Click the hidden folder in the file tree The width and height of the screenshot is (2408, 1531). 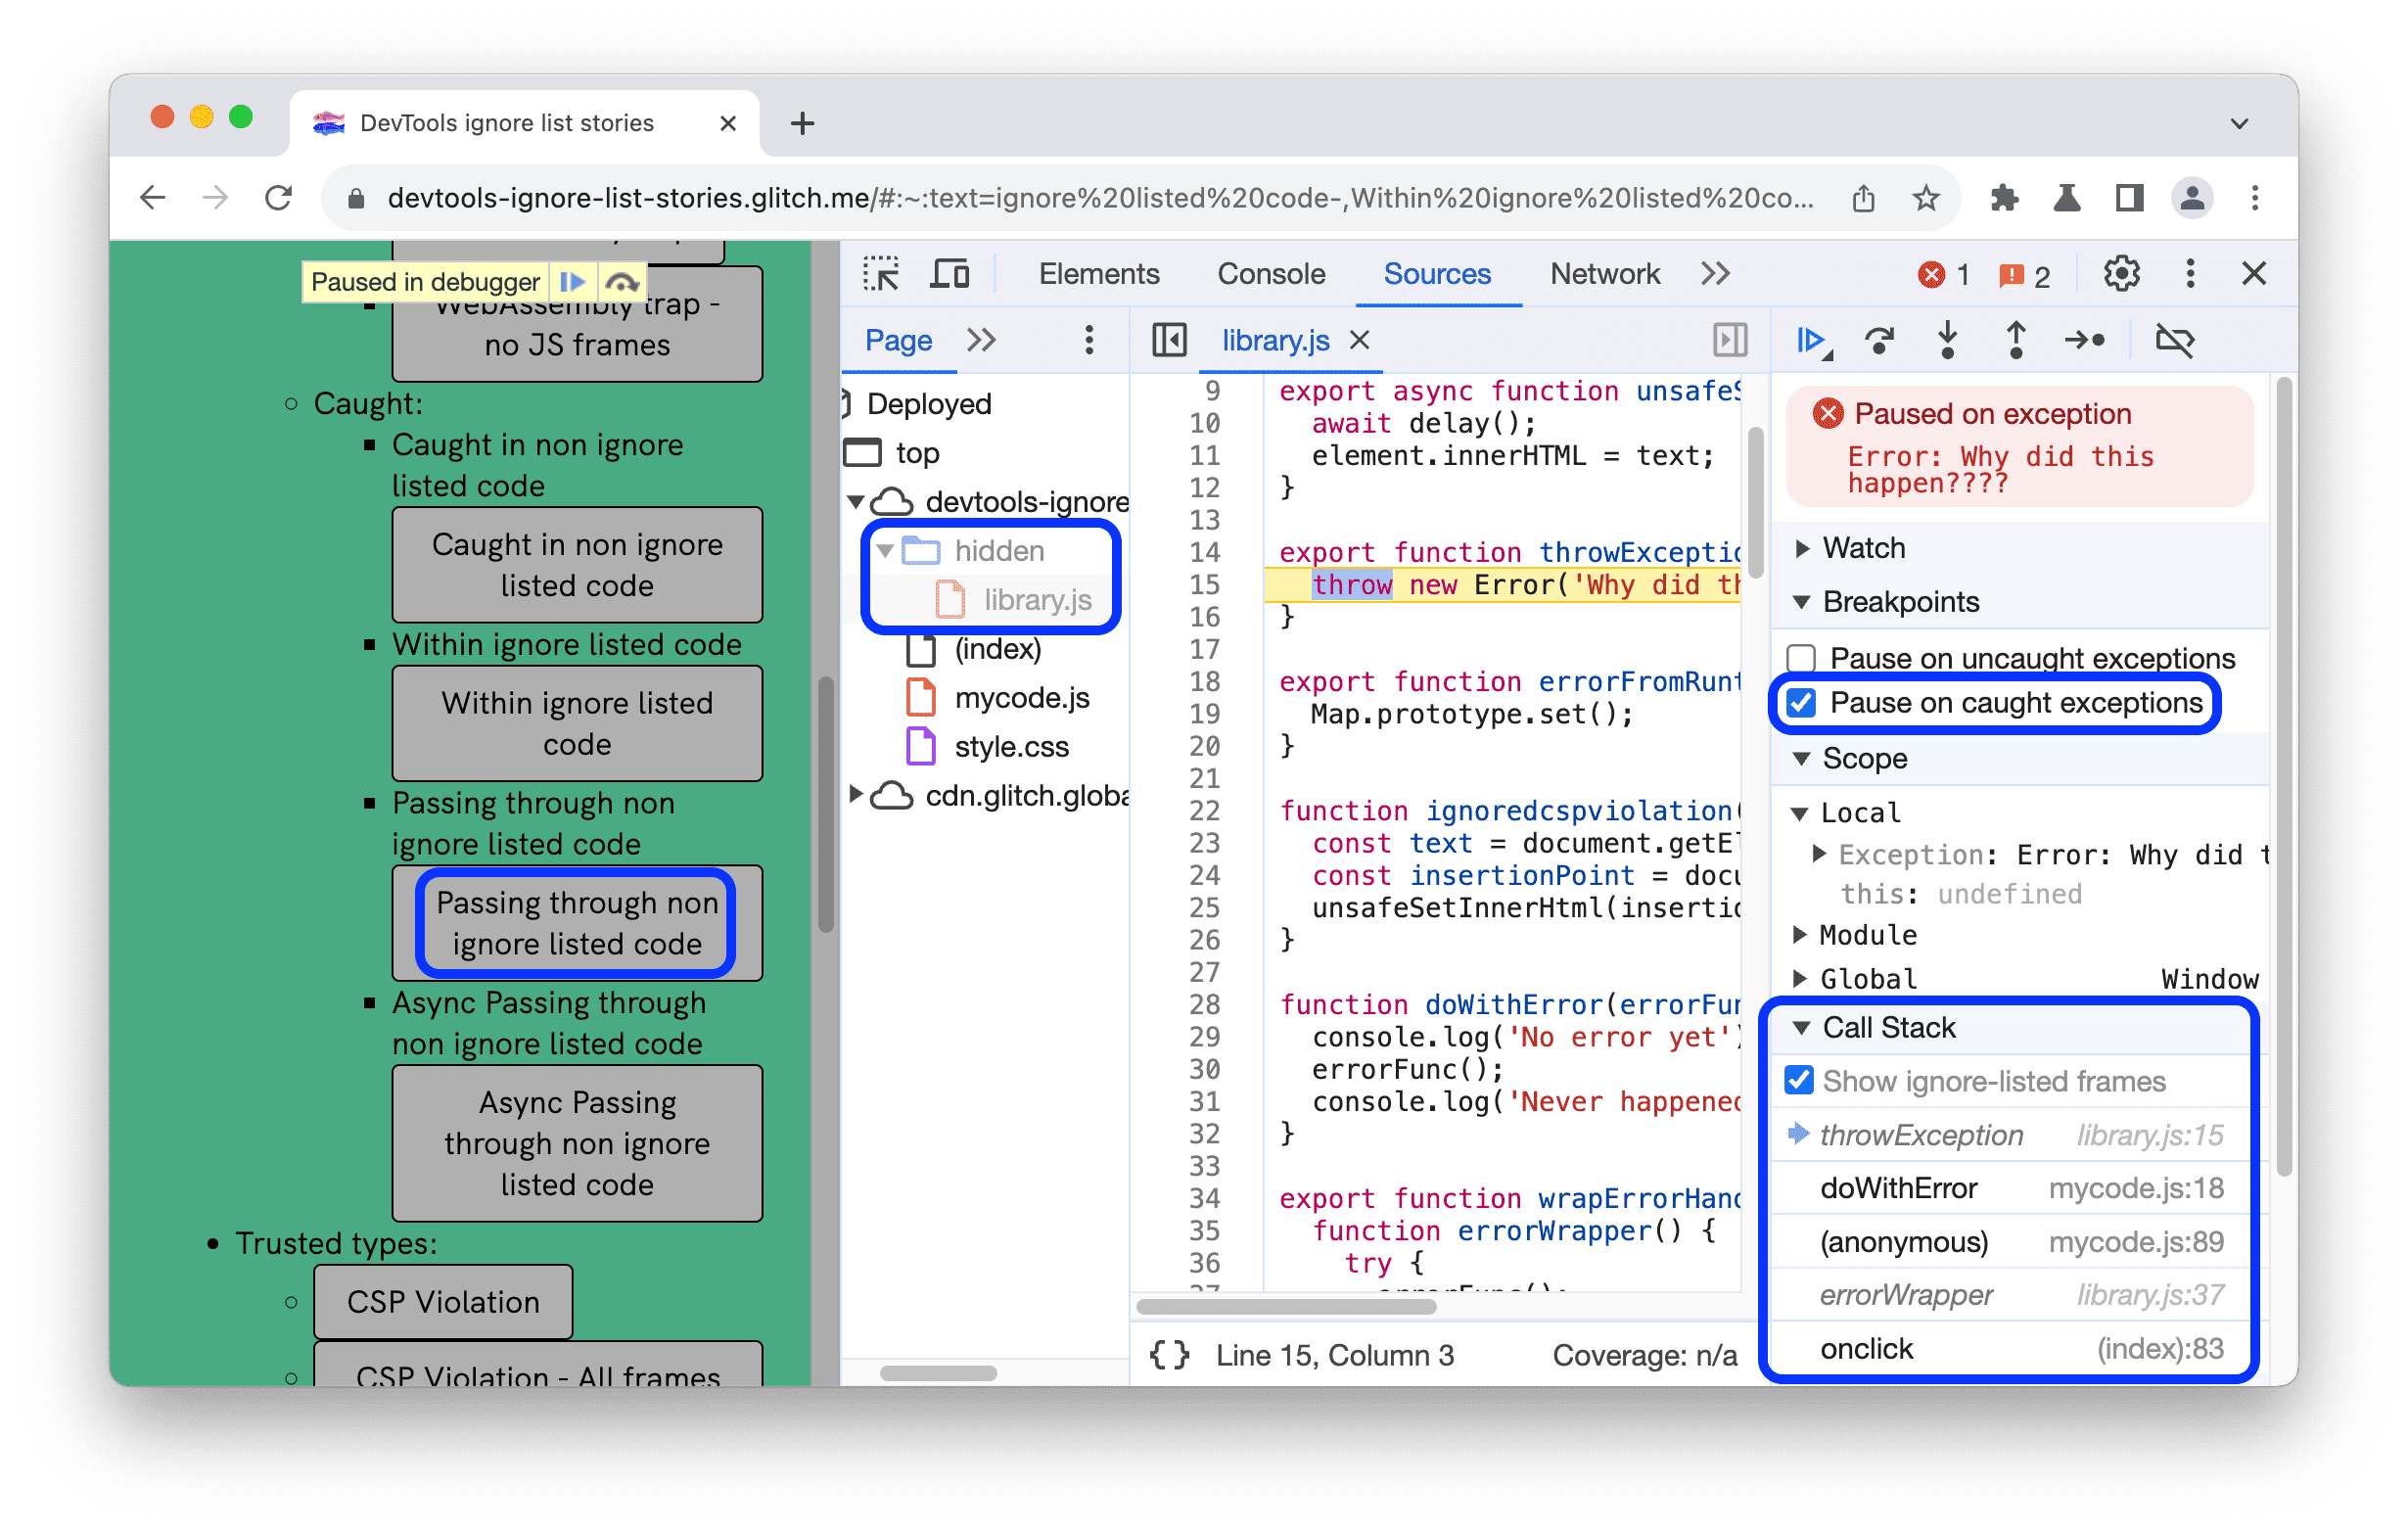click(992, 548)
